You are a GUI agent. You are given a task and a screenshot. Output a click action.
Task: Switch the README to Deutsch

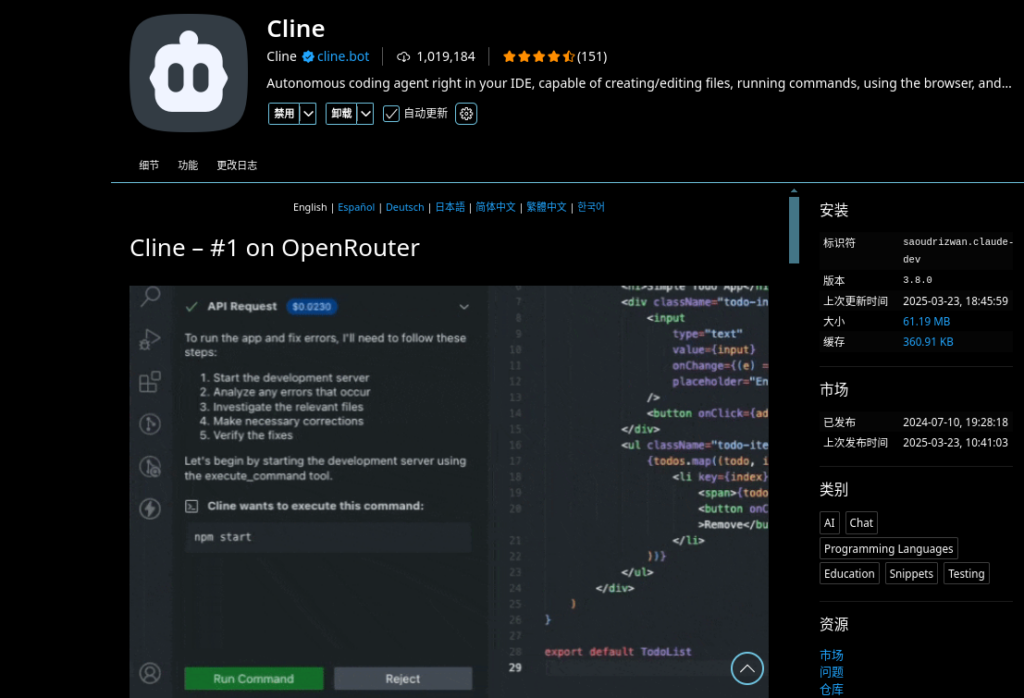click(405, 207)
